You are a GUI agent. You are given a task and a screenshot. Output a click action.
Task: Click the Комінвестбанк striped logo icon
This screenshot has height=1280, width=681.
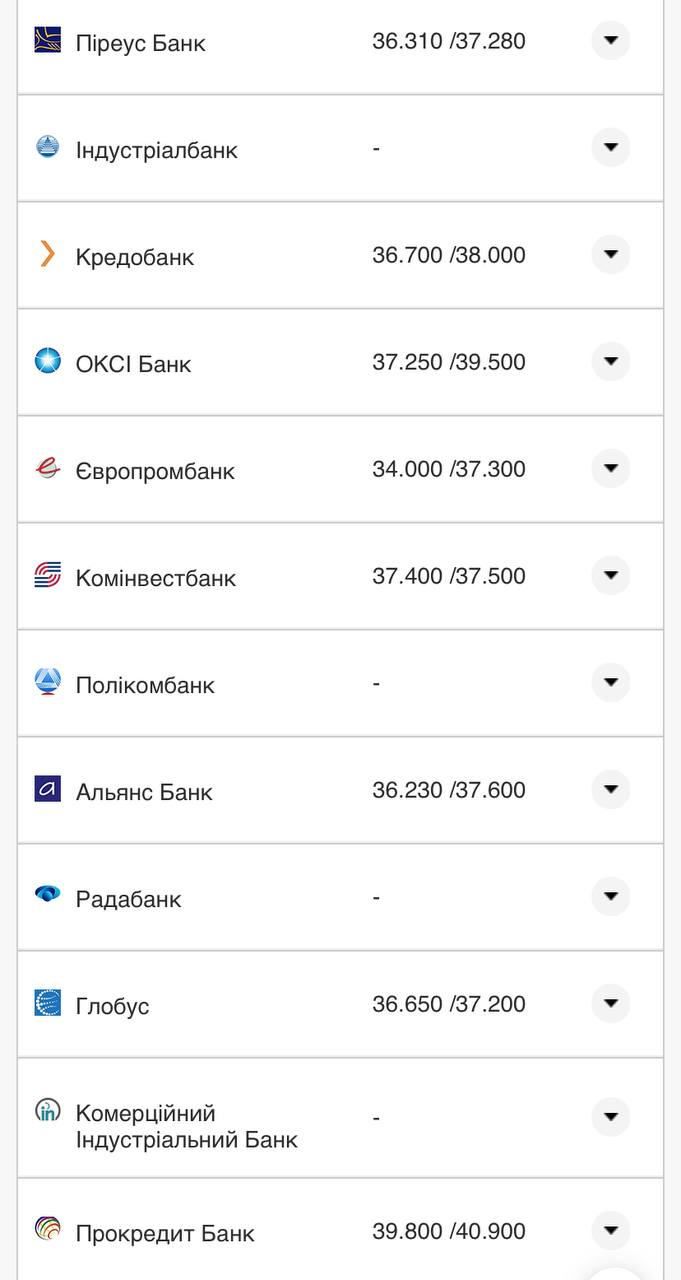(x=48, y=575)
